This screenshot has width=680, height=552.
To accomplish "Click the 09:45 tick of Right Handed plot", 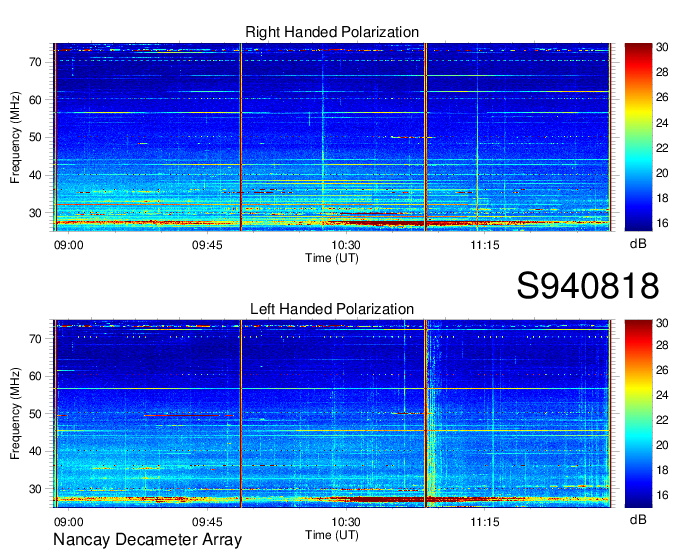I will coord(207,245).
